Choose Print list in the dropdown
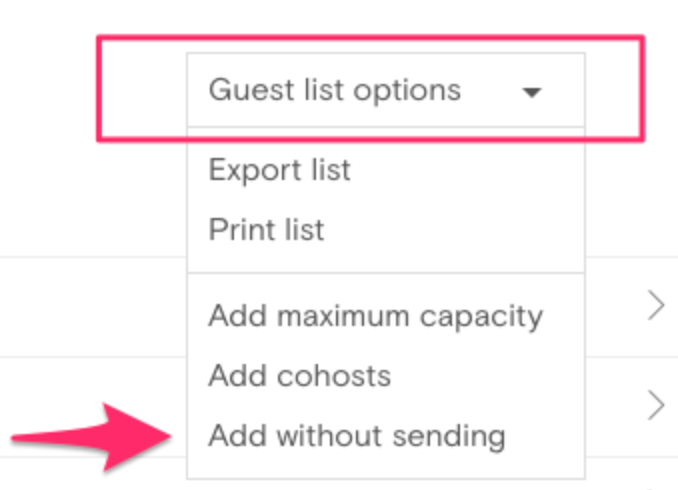 (267, 230)
